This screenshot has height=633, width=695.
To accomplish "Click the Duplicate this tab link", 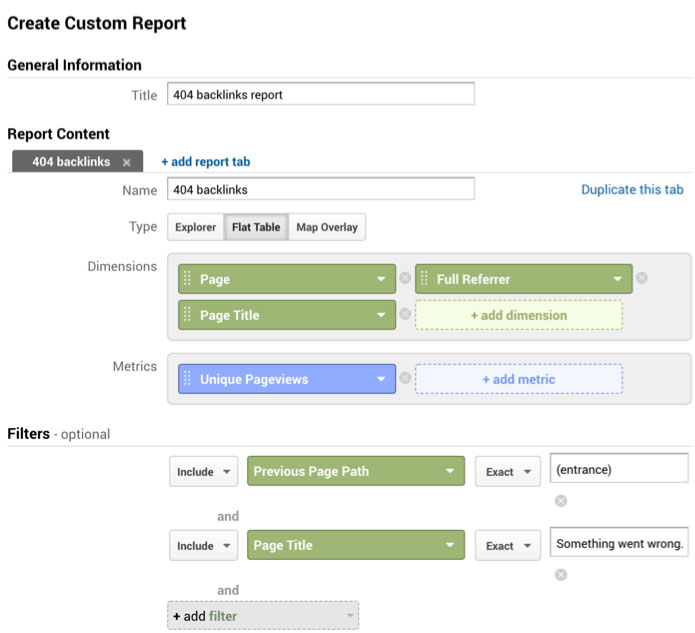I will pyautogui.click(x=632, y=190).
